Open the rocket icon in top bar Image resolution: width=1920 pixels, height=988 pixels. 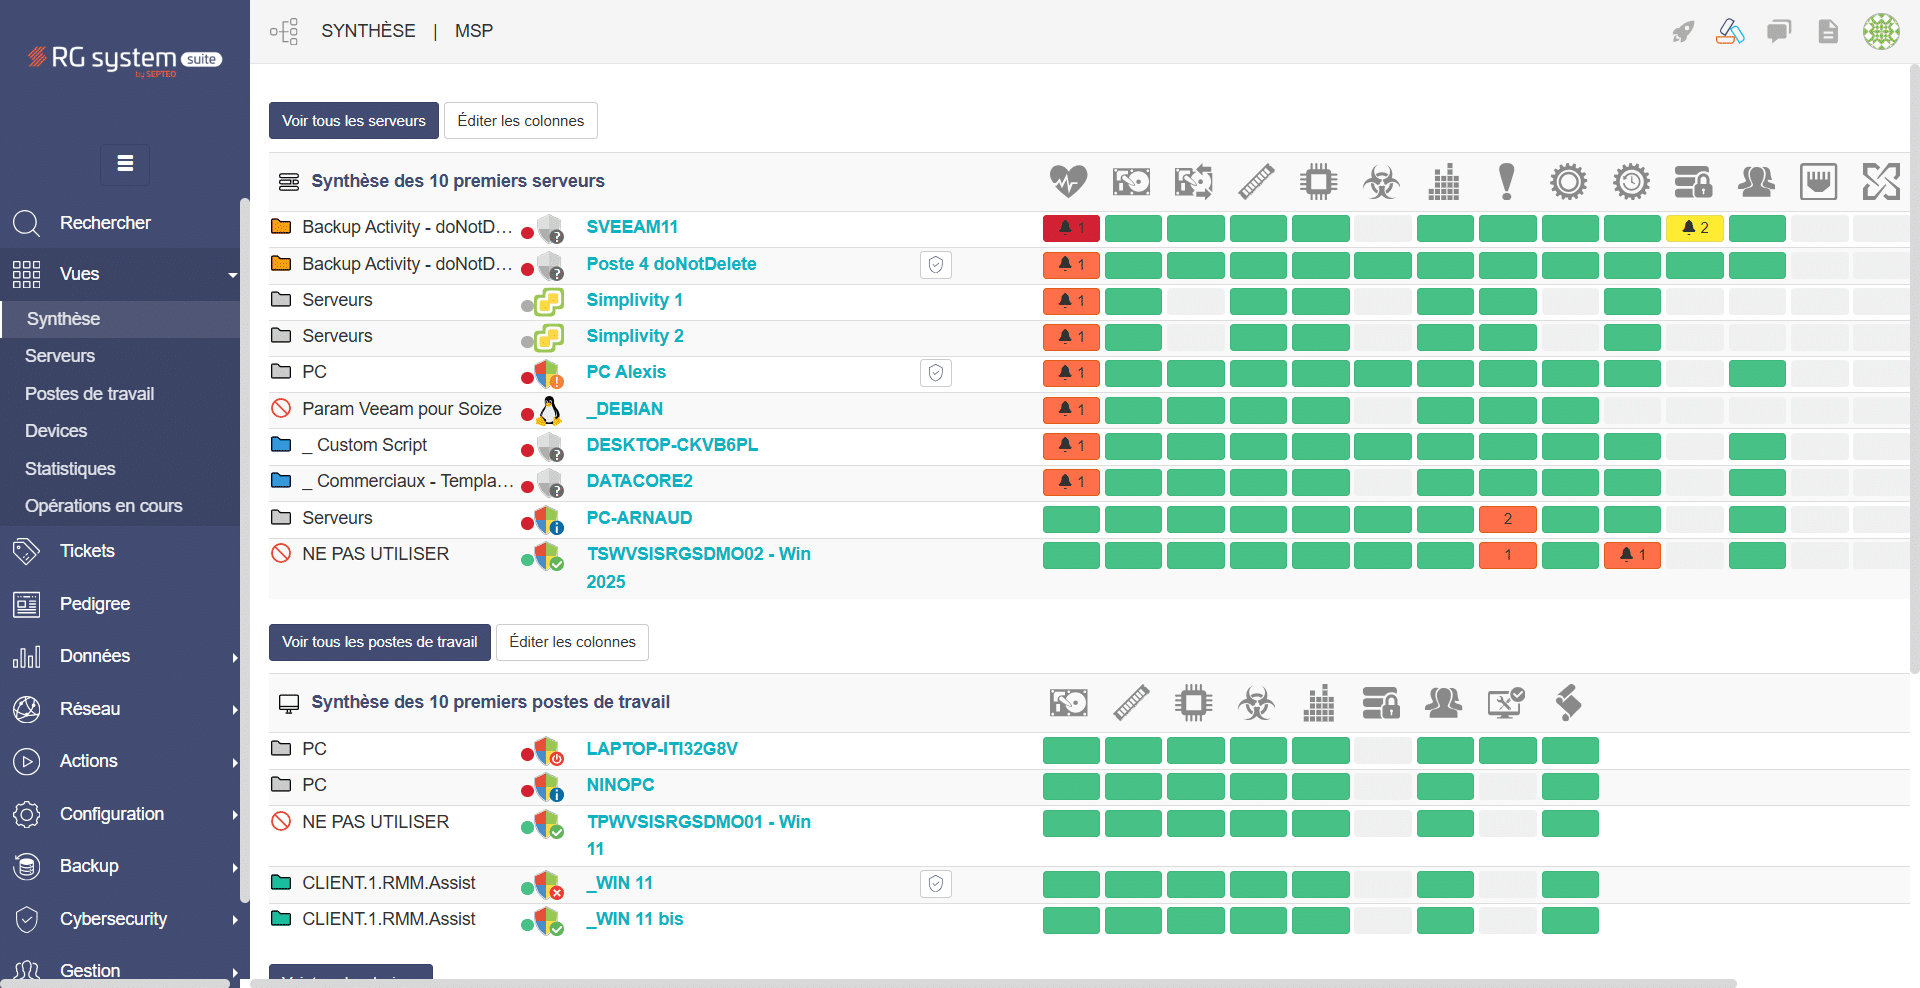pyautogui.click(x=1683, y=32)
